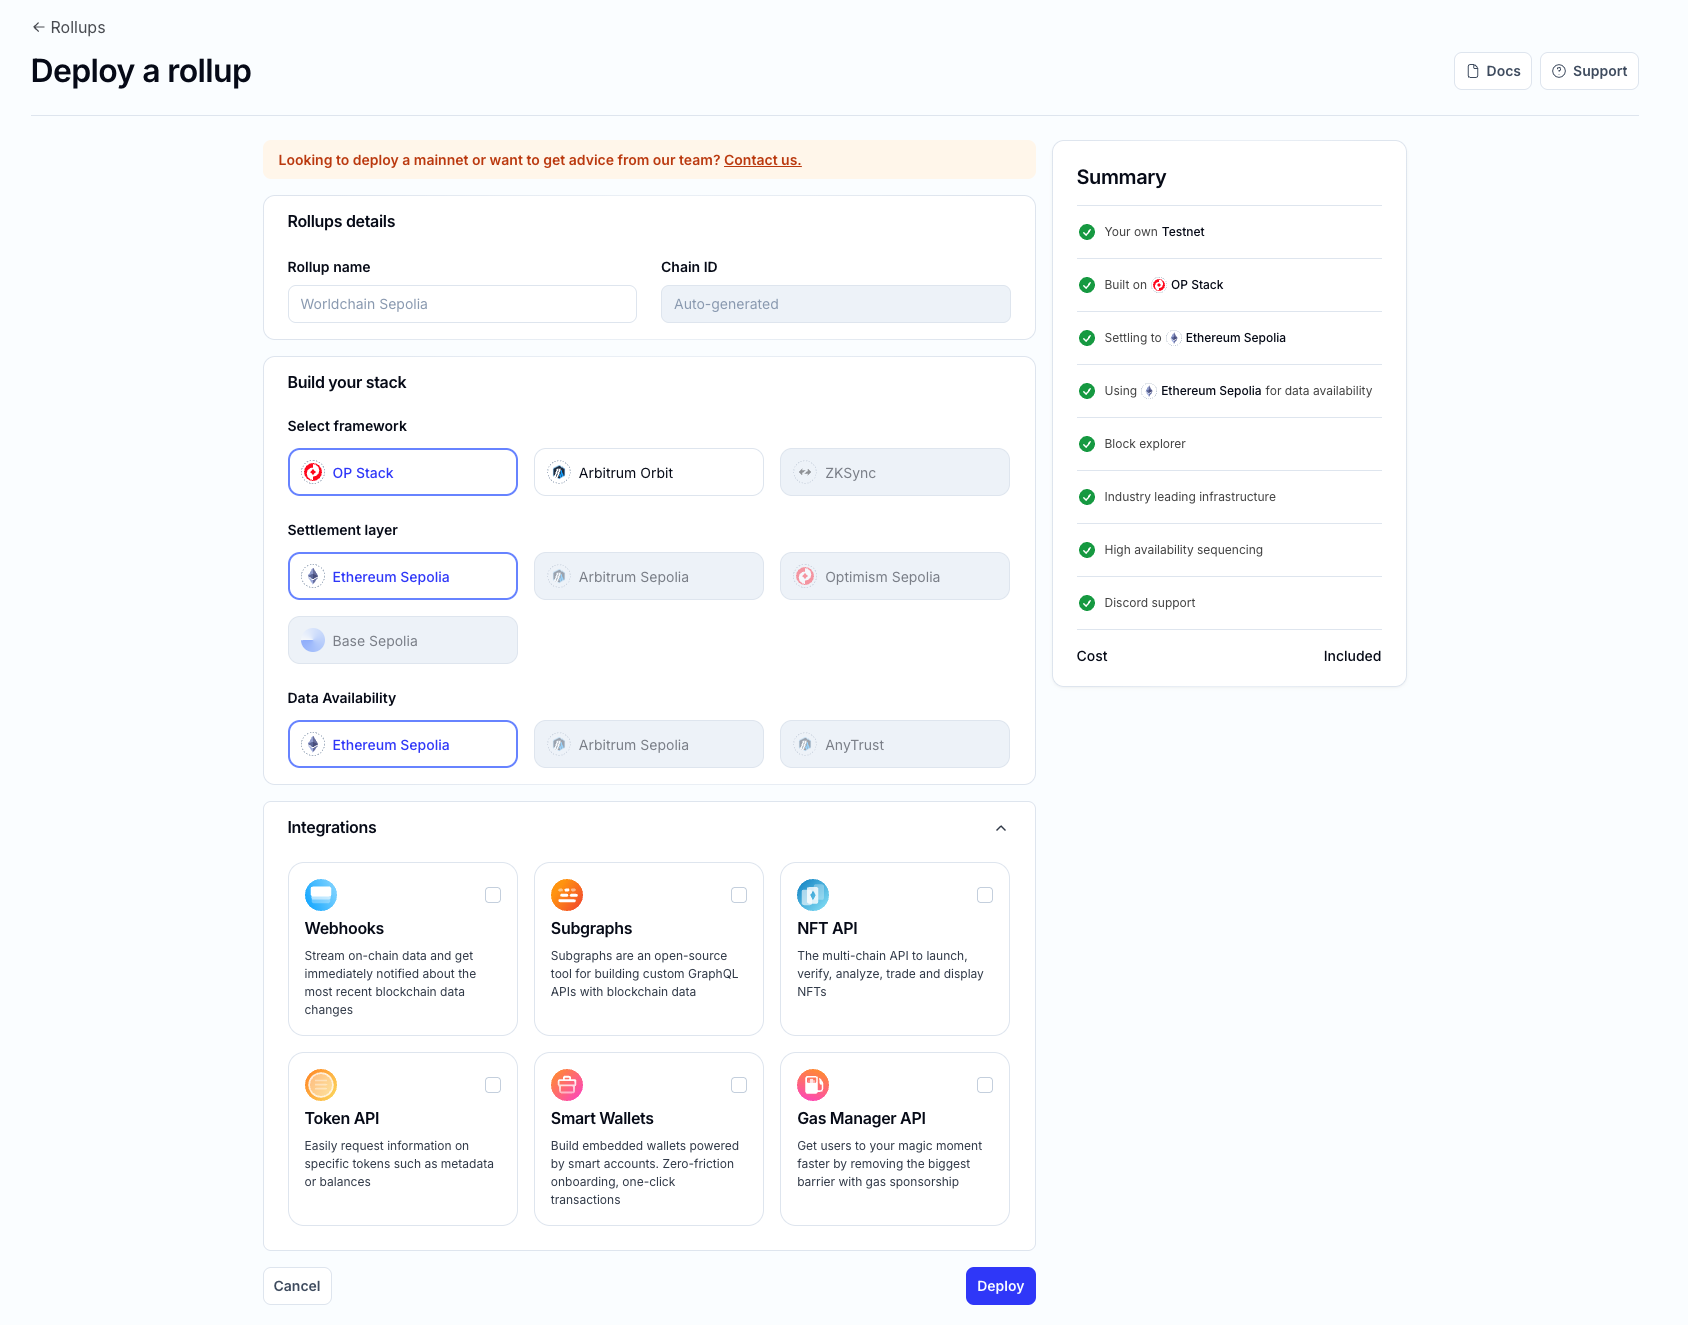Pick Arbitrum Sepolia for Data Availability
This screenshot has width=1688, height=1325.
point(648,744)
